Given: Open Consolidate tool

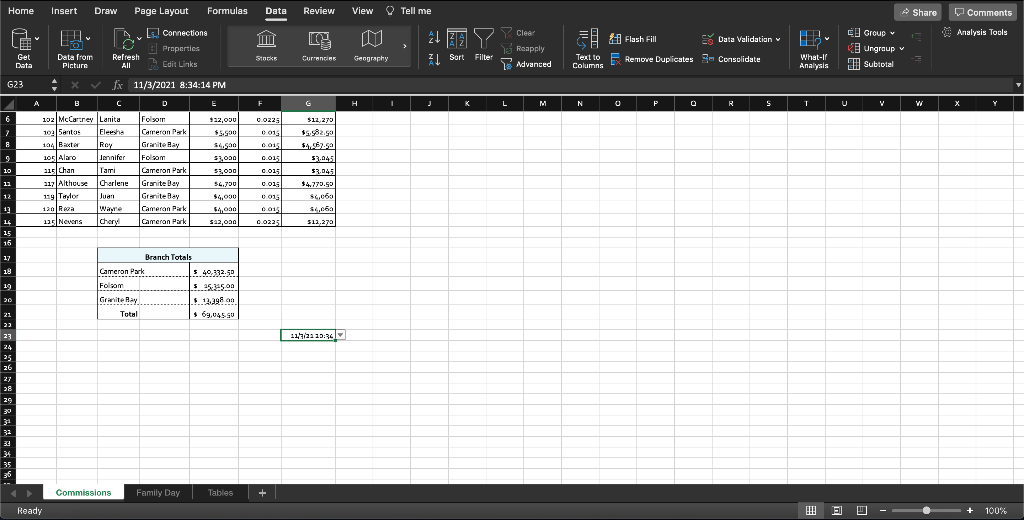Looking at the screenshot, I should pos(731,59).
